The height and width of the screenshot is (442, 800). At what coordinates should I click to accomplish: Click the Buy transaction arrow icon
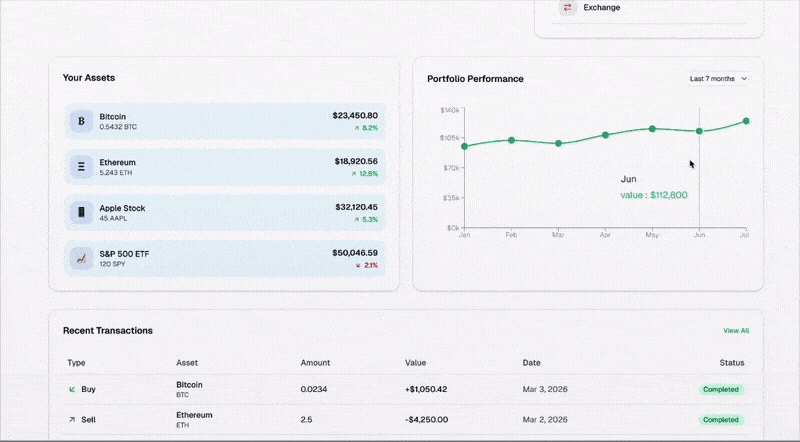tap(72, 389)
